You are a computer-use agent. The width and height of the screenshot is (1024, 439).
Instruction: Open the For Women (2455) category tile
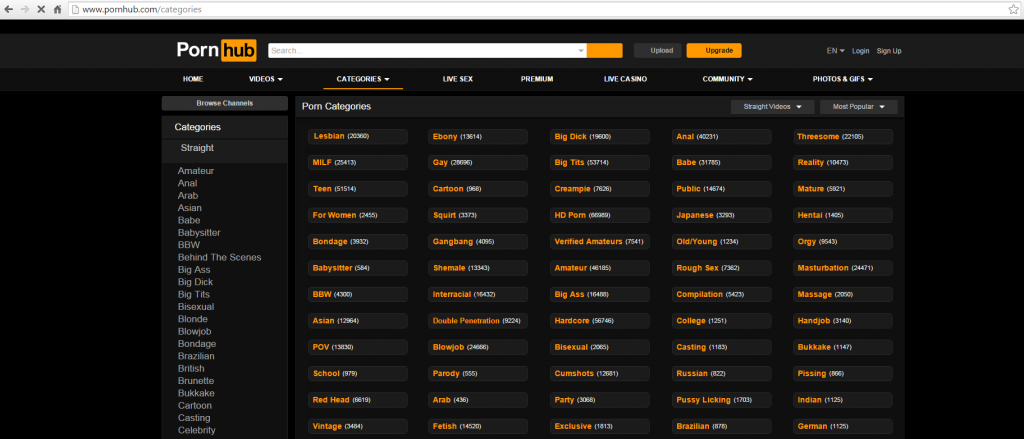click(358, 216)
